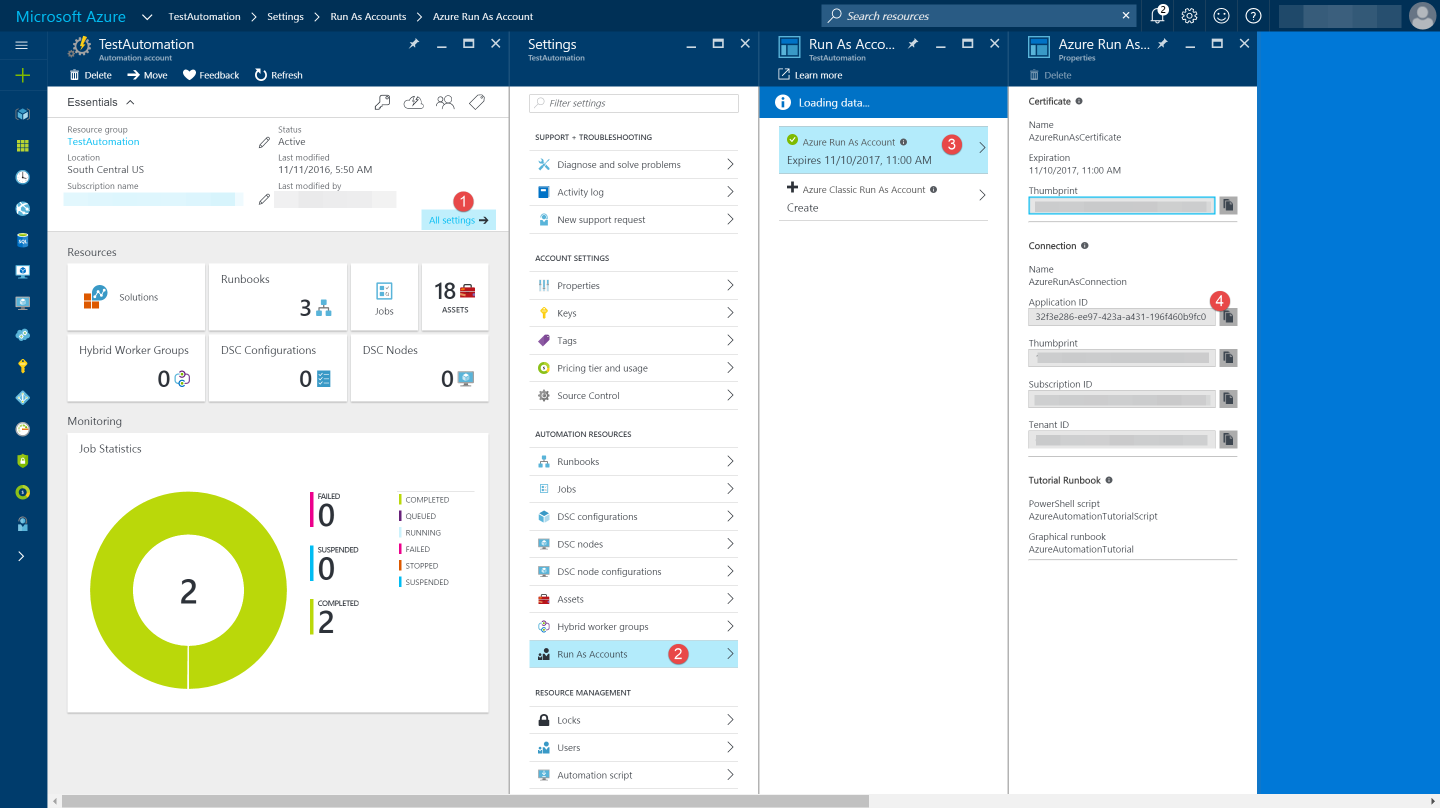Open the DSC Nodes tile

(x=420, y=368)
